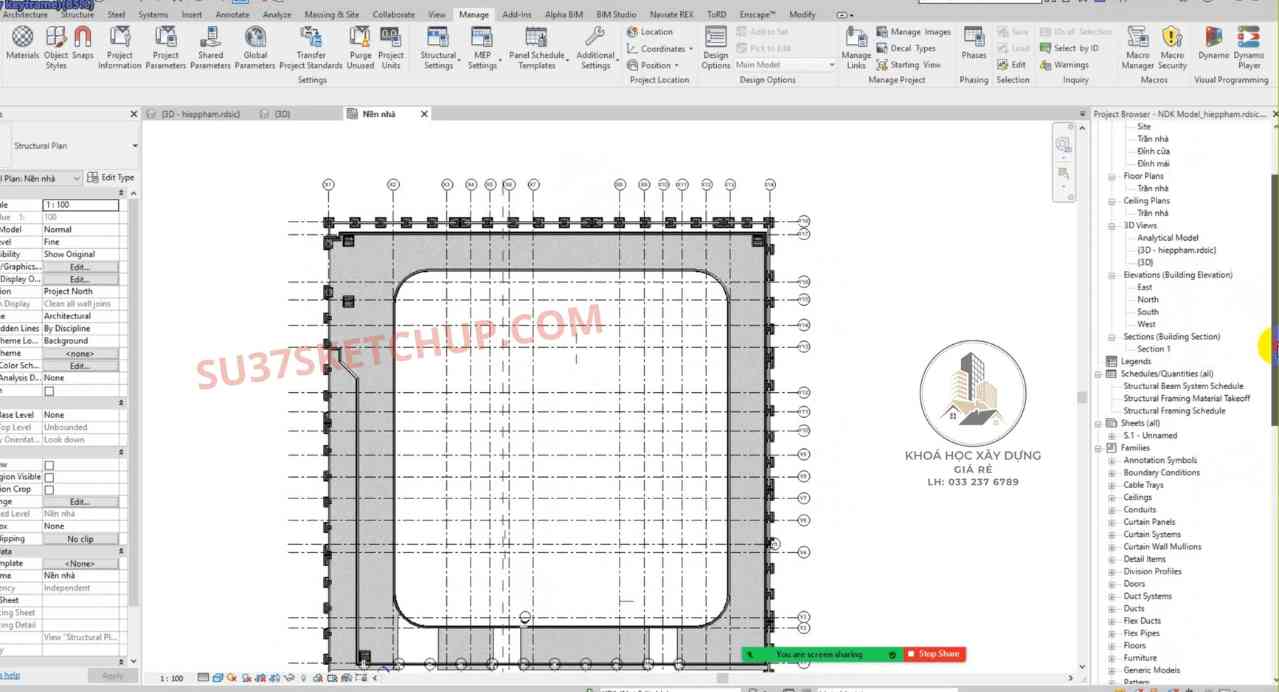Toggle the Crop Region Visible checkbox
Image resolution: width=1279 pixels, height=692 pixels.
pos(49,477)
